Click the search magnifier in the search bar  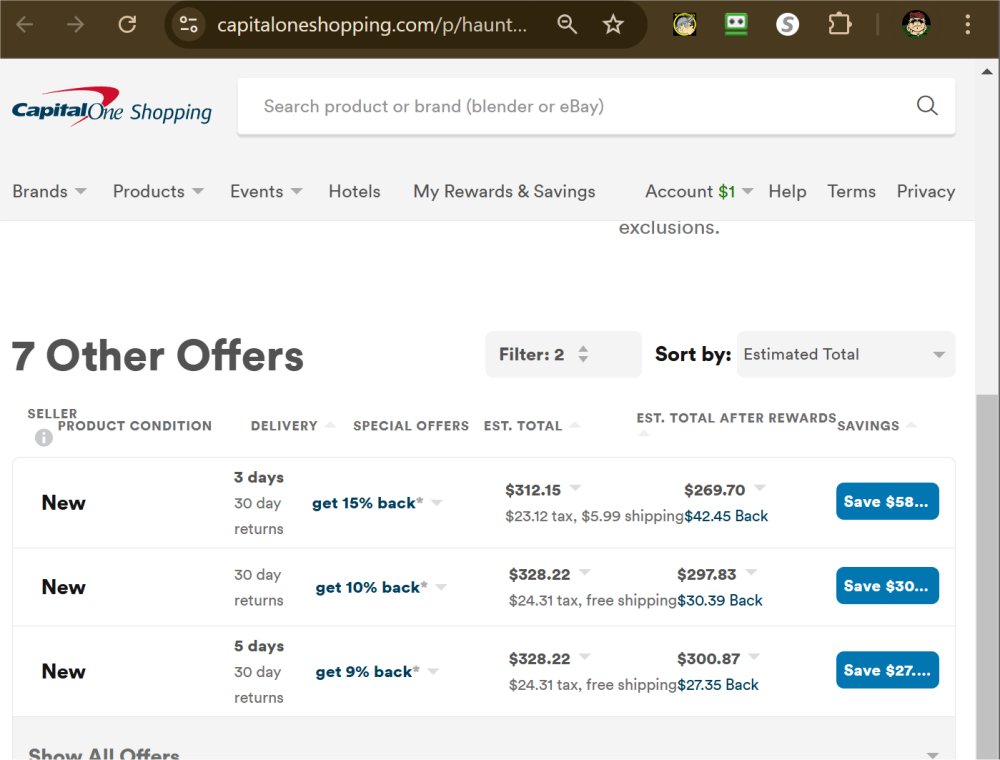(925, 105)
